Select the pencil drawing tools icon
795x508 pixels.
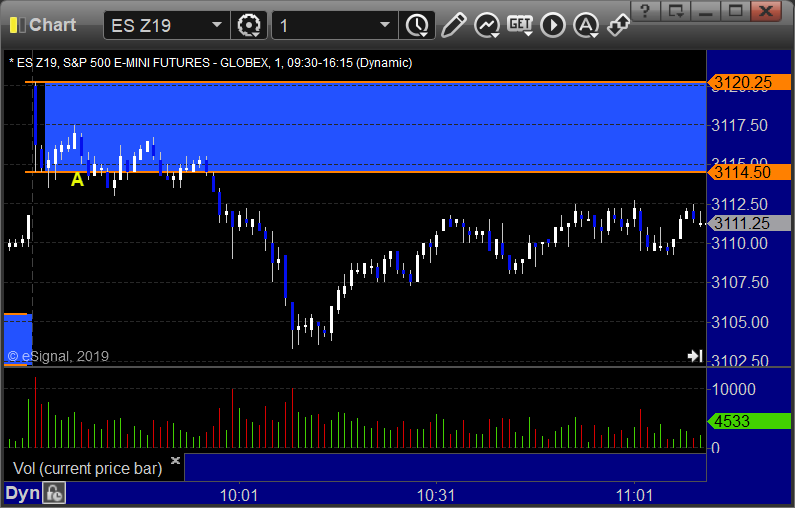coord(454,25)
